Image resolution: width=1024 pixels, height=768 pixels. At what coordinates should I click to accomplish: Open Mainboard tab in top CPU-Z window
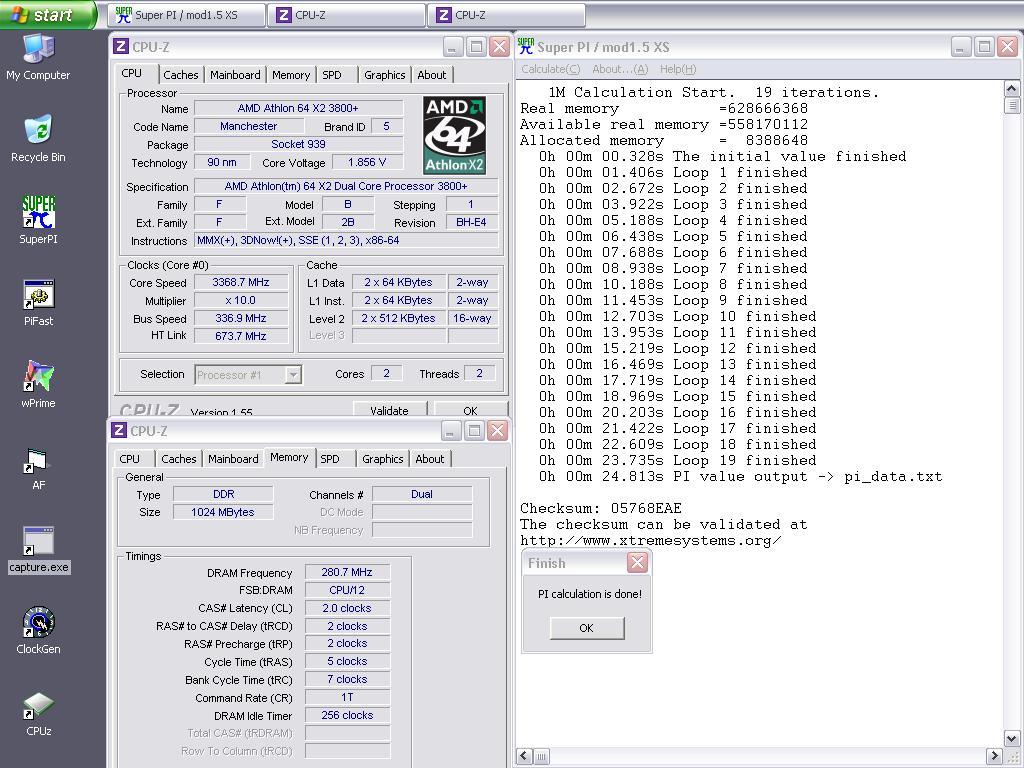[235, 75]
